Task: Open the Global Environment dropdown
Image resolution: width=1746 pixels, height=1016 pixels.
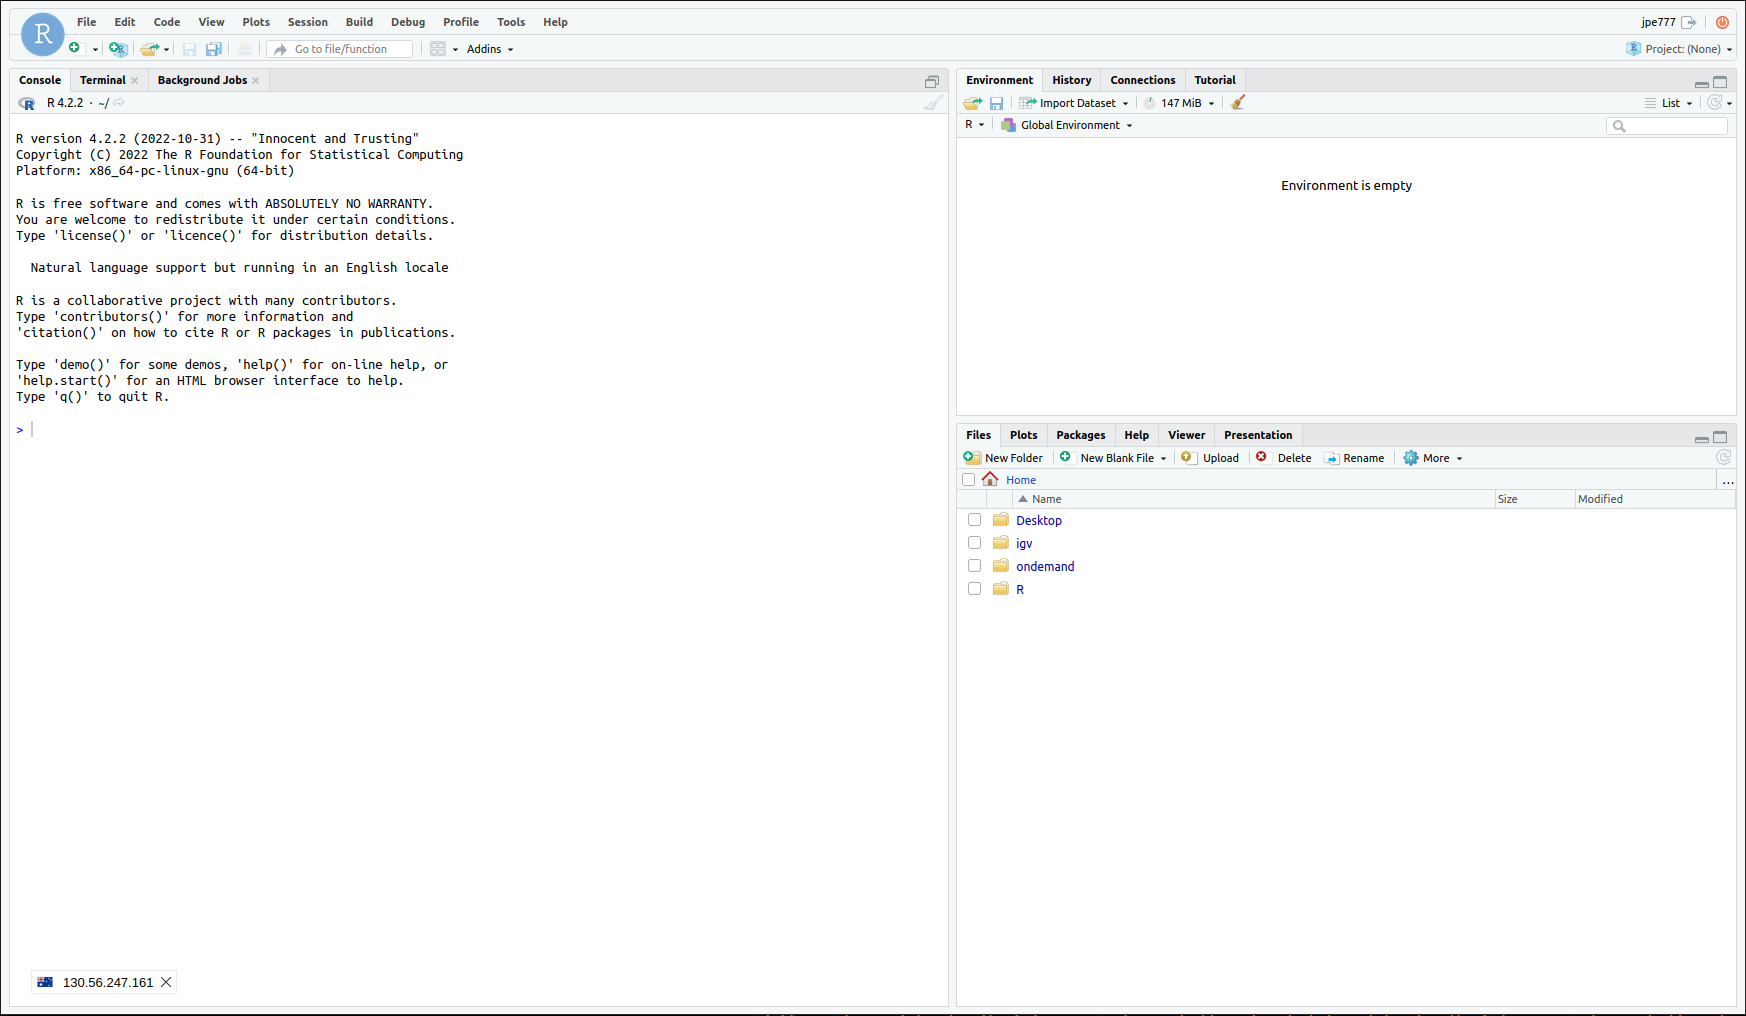Action: click(1067, 125)
